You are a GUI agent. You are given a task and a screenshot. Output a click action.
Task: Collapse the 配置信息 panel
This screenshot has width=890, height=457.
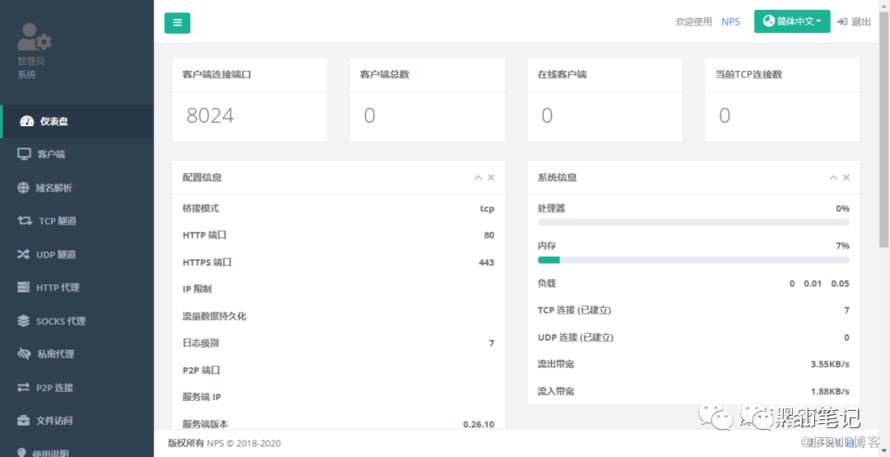tap(478, 178)
